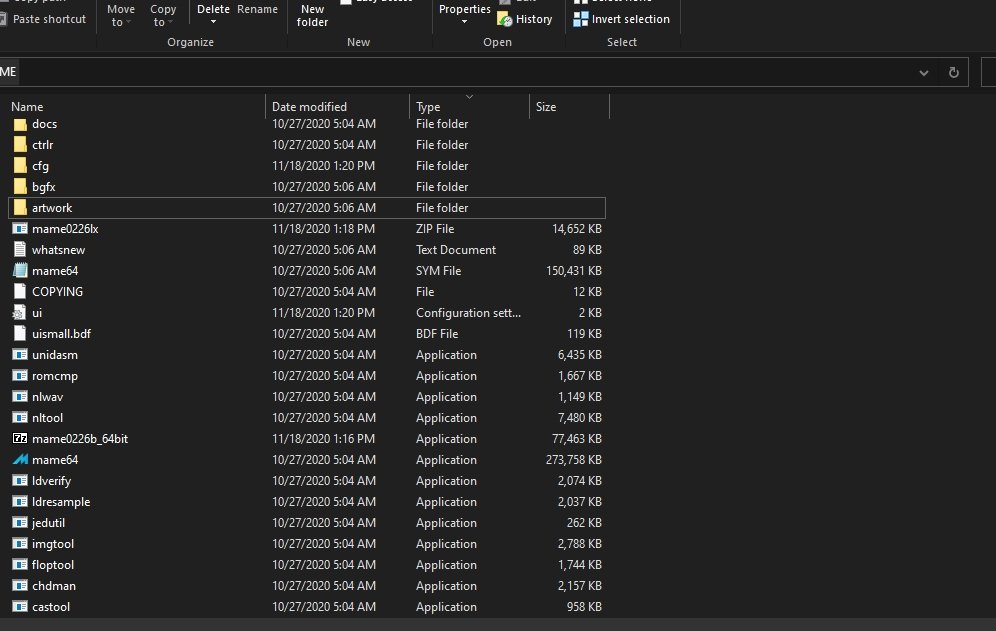
Task: Click the chdman application icon
Action: click(x=20, y=585)
